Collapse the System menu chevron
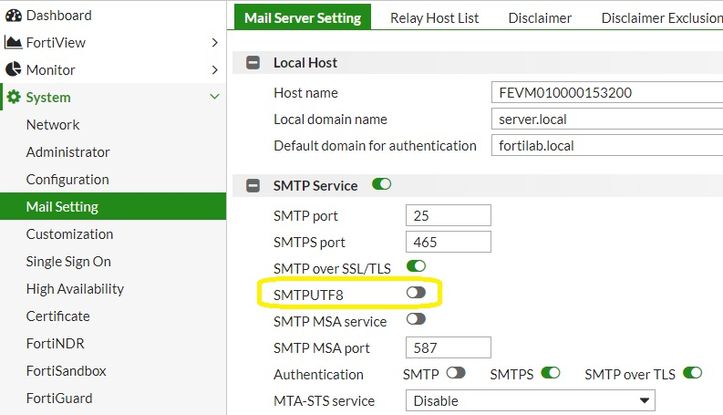 click(x=215, y=98)
